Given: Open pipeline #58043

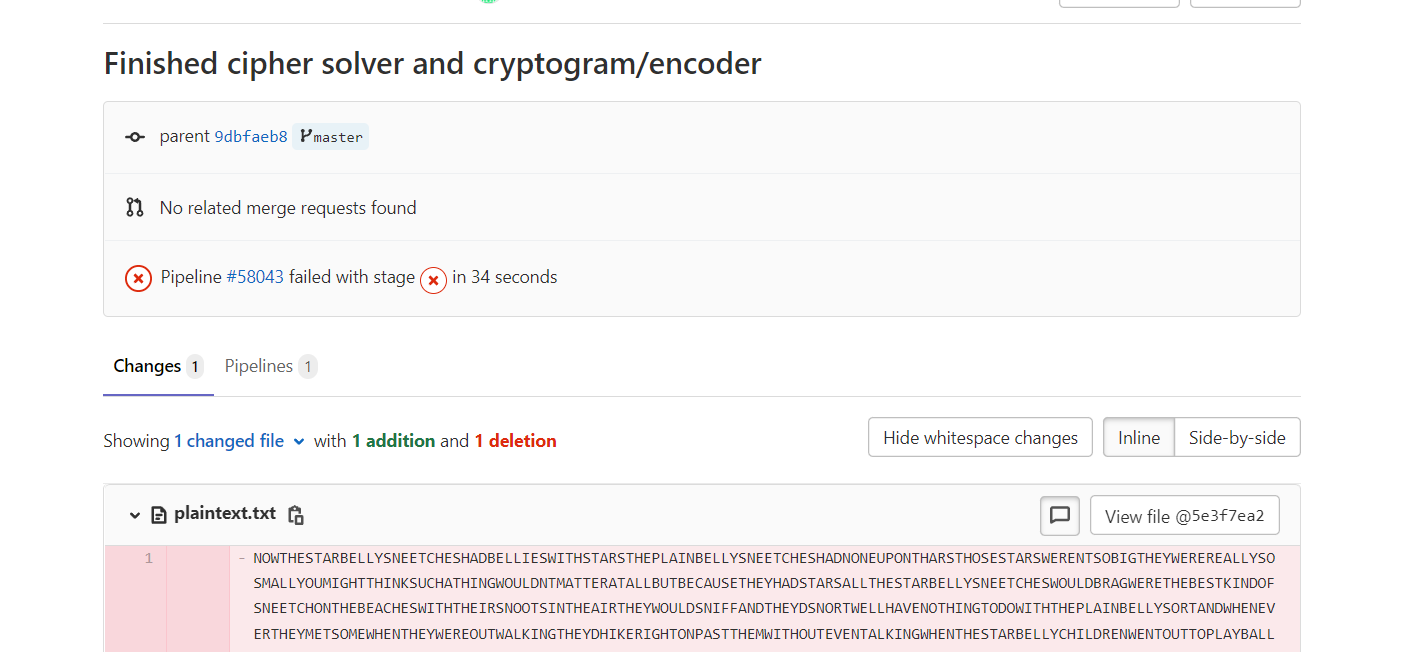Looking at the screenshot, I should [255, 277].
